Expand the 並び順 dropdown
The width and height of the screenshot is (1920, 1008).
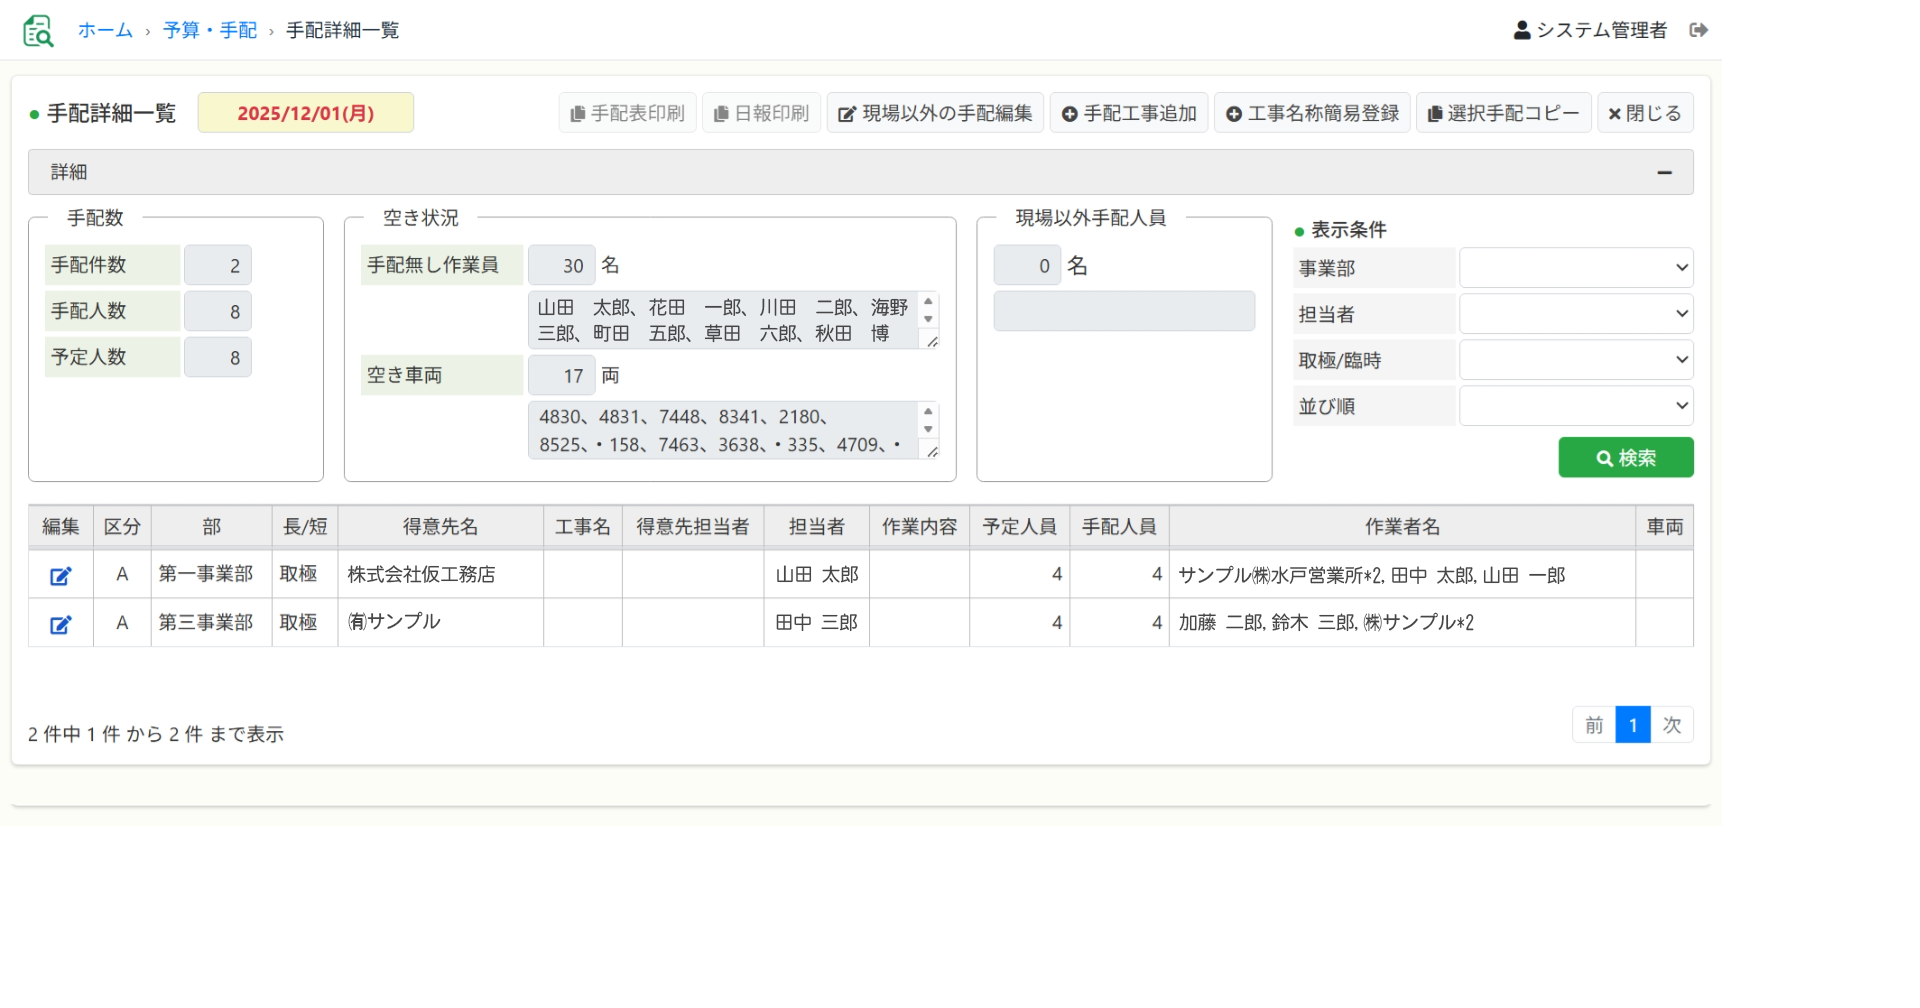(1575, 406)
